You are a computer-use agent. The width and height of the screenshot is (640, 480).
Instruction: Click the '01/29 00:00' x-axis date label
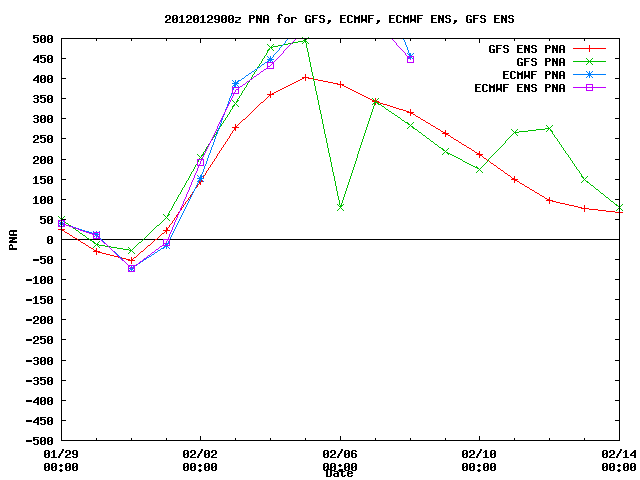(x=61, y=460)
